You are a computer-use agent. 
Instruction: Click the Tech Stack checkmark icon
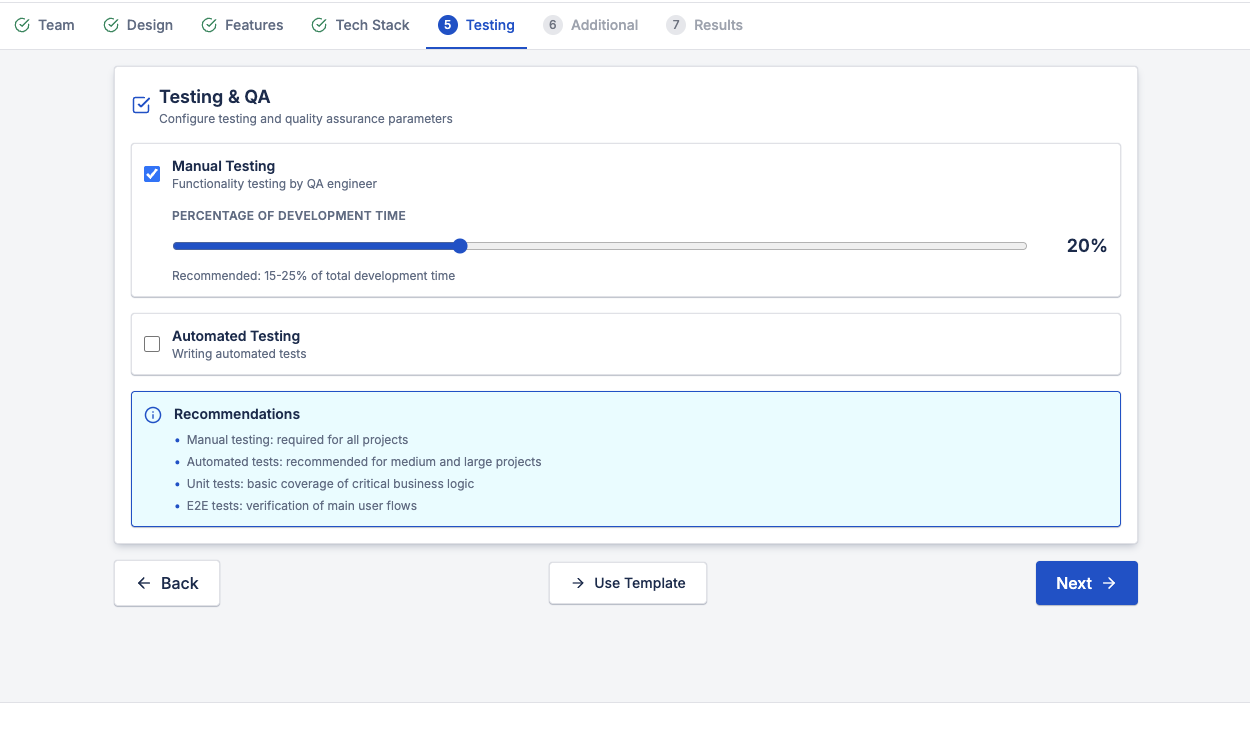(318, 24)
